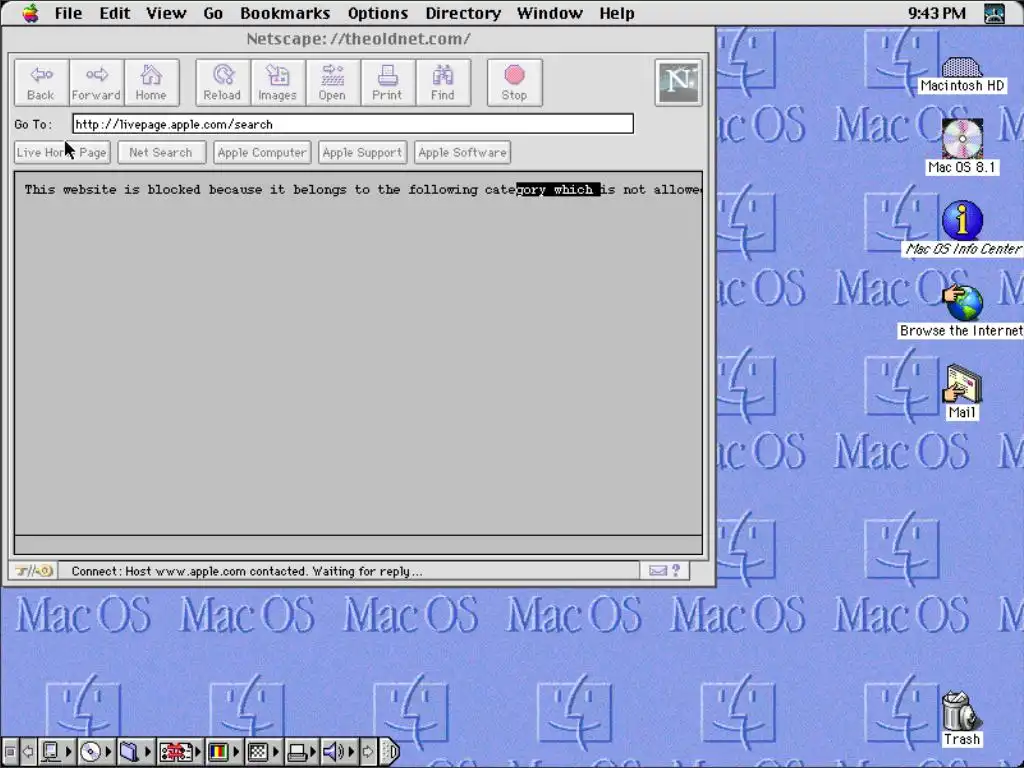Open the Edit menu
The height and width of the screenshot is (768, 1024).
tap(114, 13)
